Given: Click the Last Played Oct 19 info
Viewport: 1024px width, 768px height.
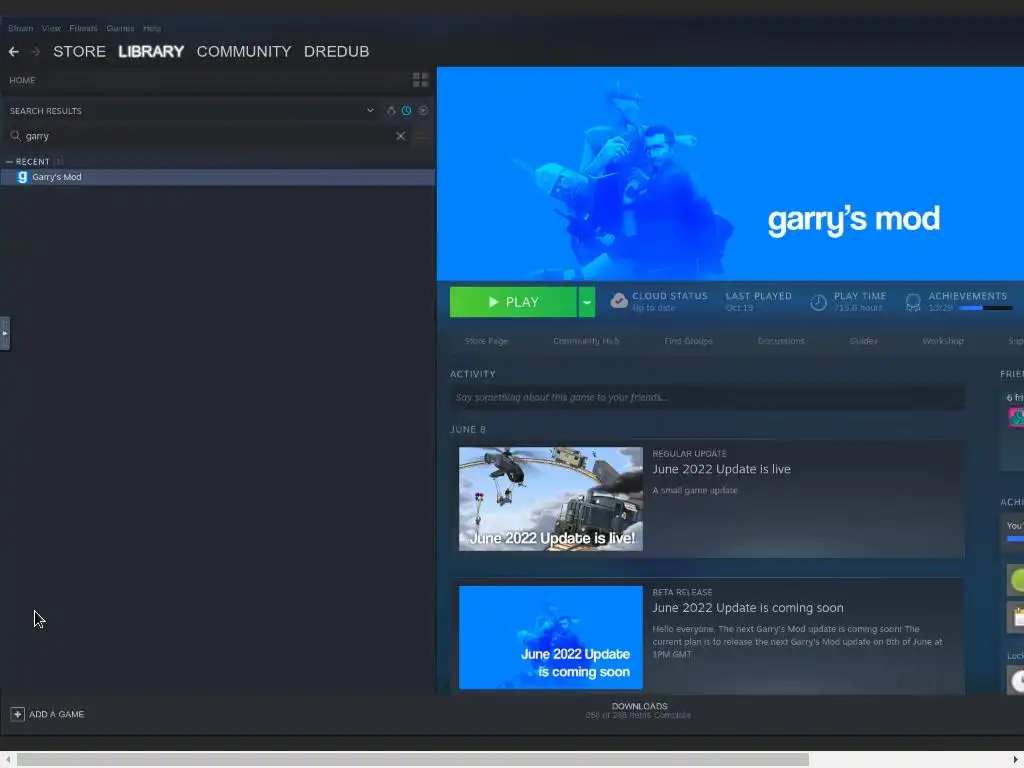Looking at the screenshot, I should coord(758,302).
